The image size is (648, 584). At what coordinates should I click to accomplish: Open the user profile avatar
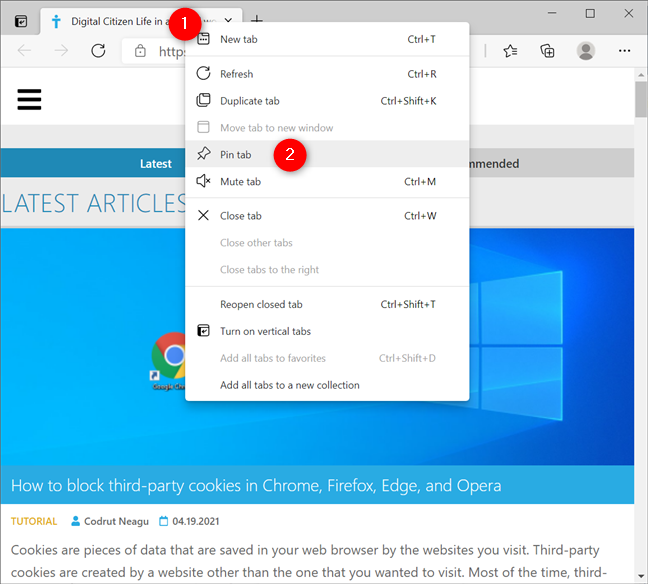pyautogui.click(x=586, y=51)
